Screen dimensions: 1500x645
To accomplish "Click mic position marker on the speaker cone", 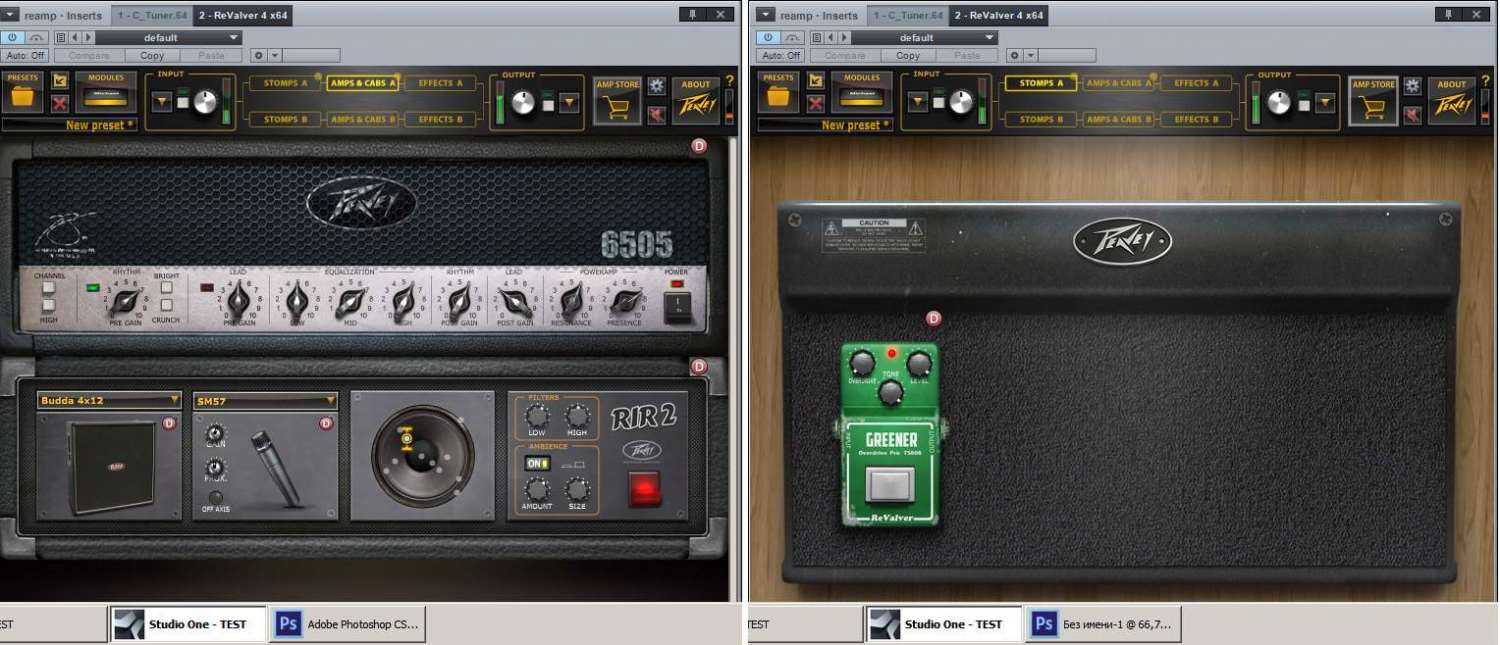I will (x=406, y=437).
